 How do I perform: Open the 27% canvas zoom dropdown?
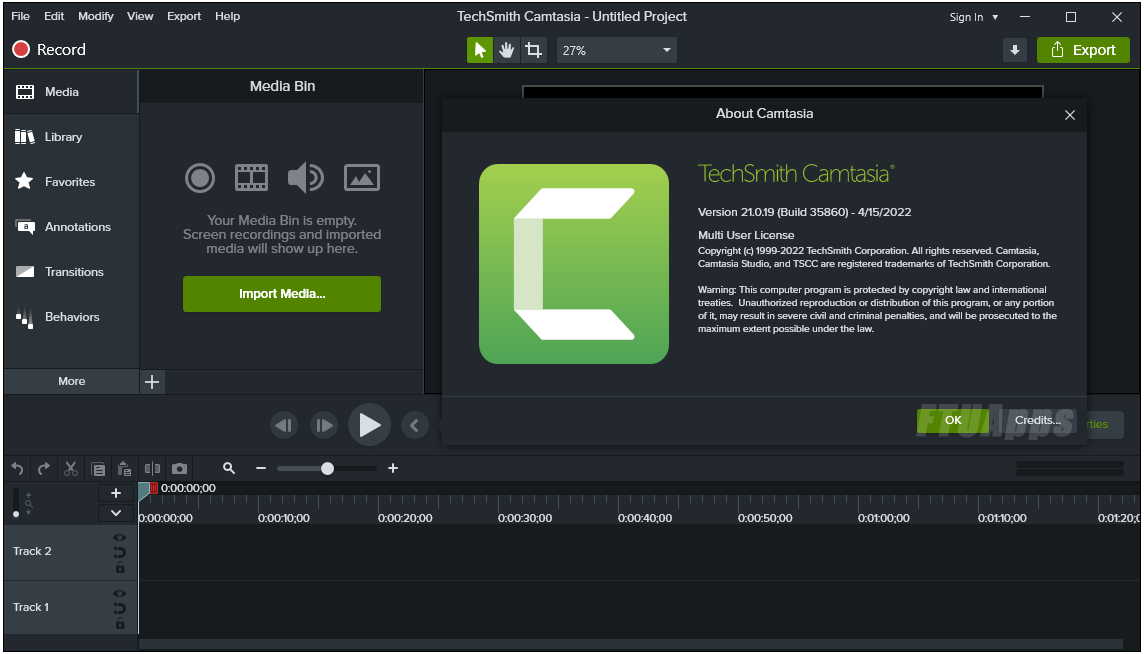pyautogui.click(x=617, y=50)
